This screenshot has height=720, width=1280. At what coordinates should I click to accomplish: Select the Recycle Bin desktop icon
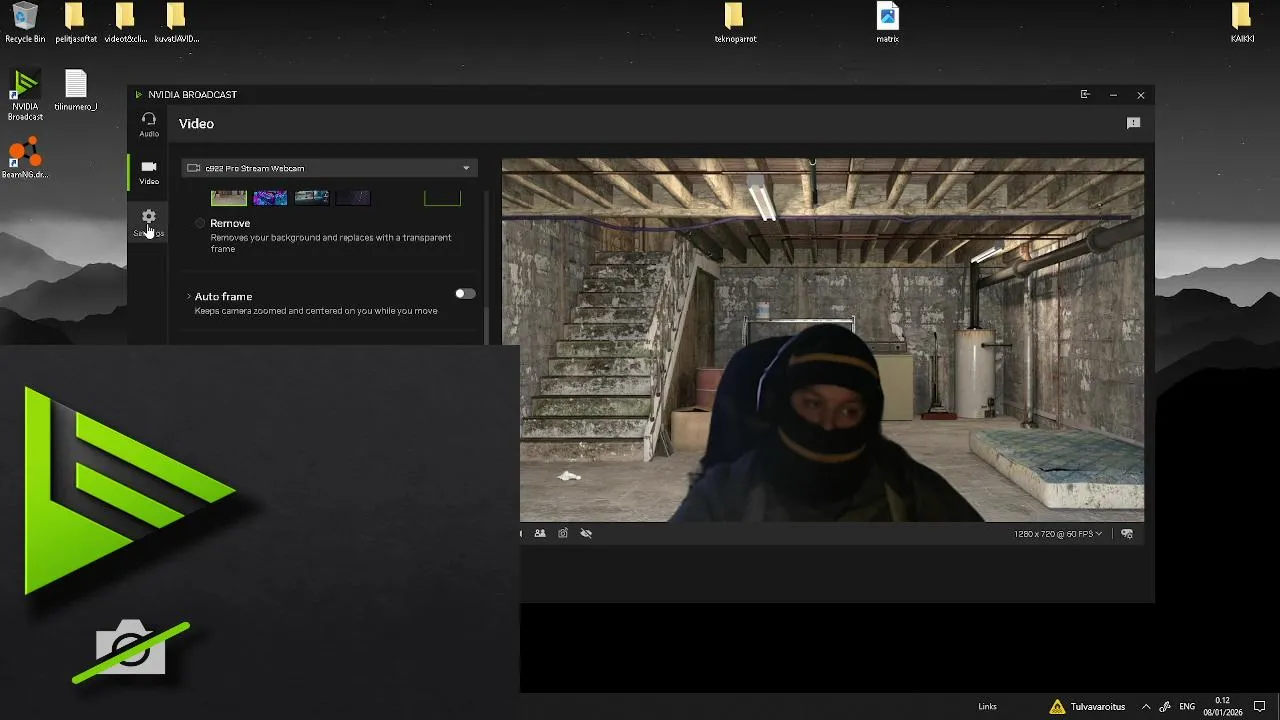25,23
